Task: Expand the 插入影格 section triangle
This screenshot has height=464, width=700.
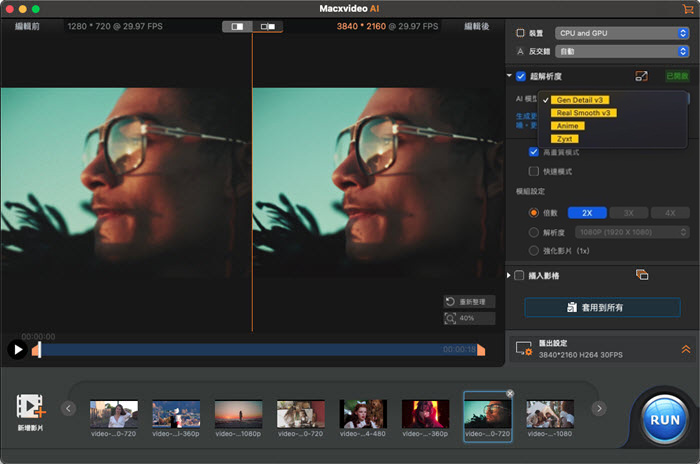Action: coord(509,275)
